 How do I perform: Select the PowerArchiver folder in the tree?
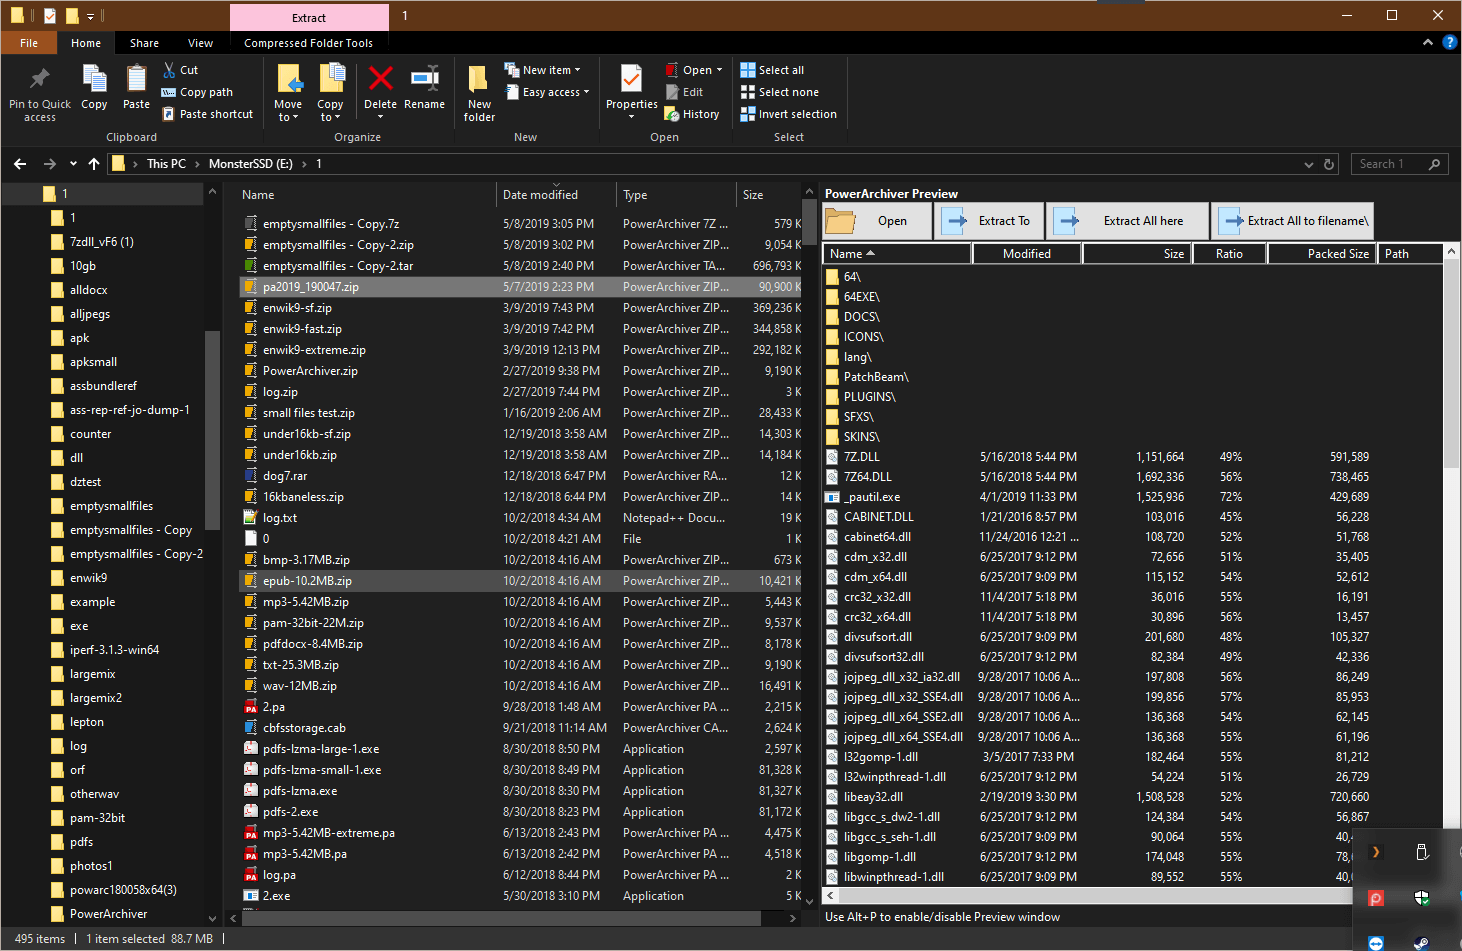tap(108, 914)
